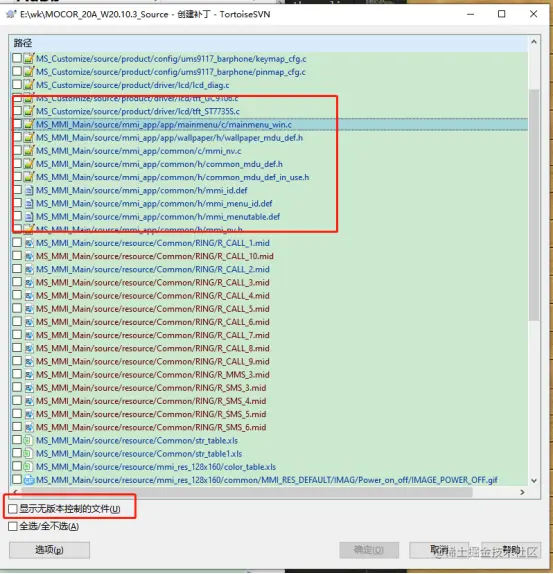Select row mmi_menutable.def path
553x574 pixels.
158,217
